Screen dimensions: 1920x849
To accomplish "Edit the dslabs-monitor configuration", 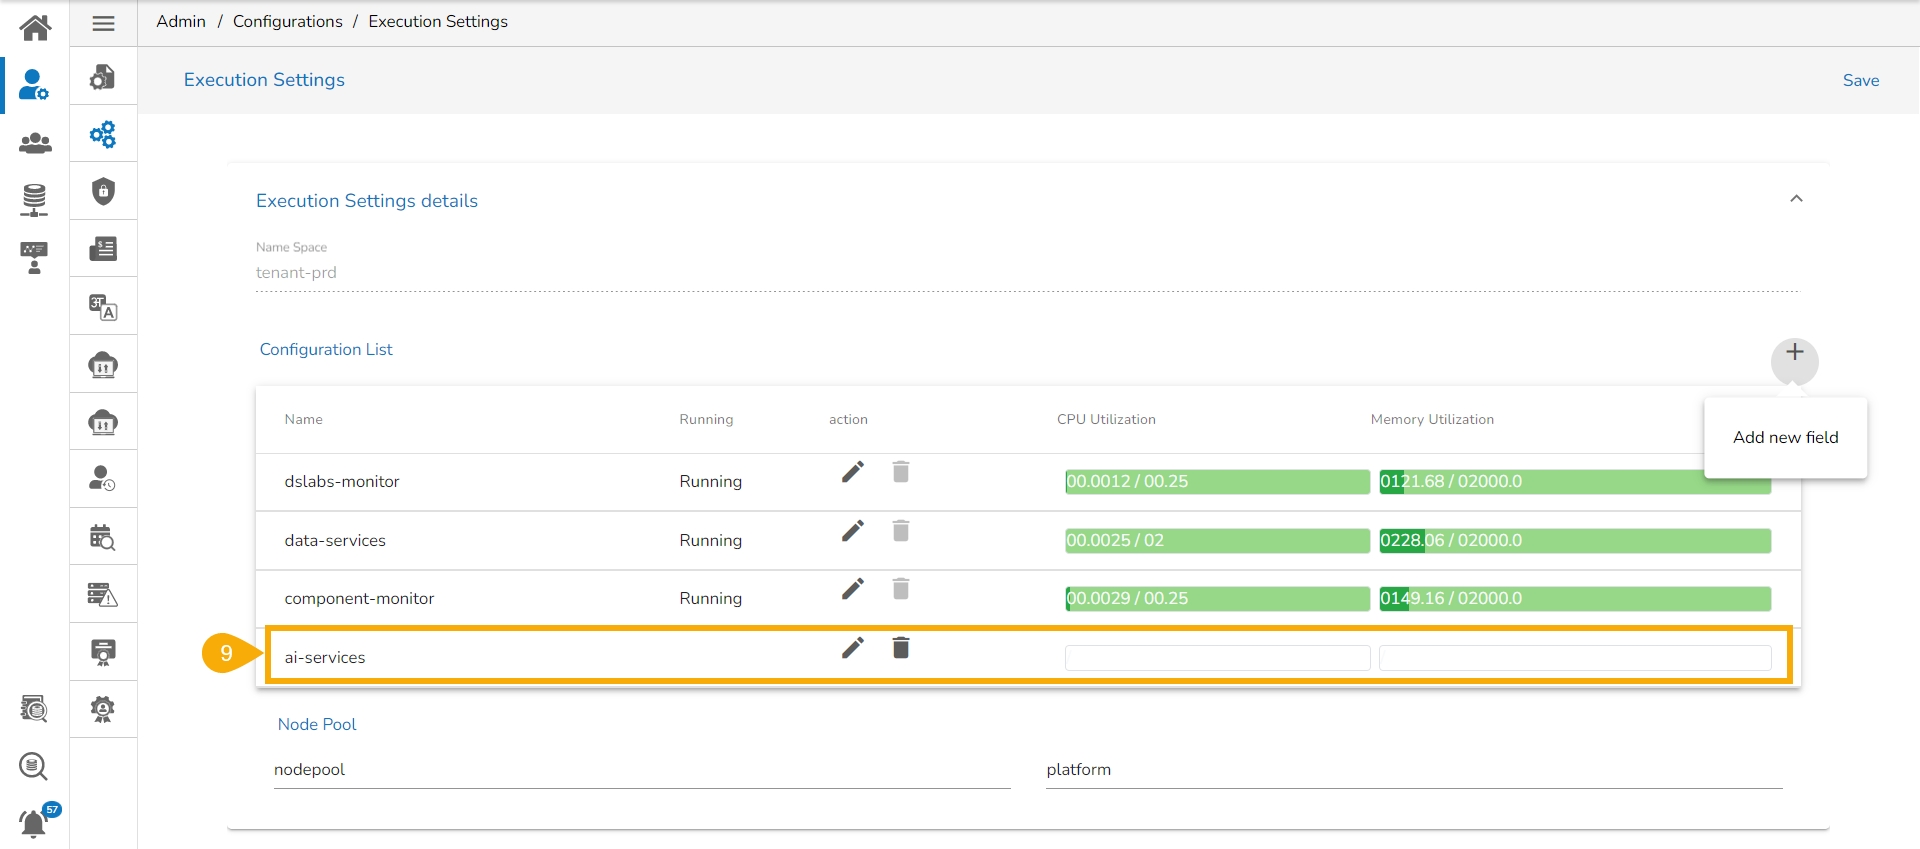I will 853,472.
